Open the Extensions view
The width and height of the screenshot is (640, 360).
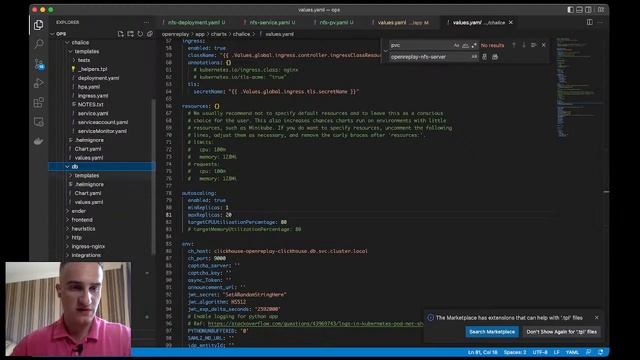(x=39, y=102)
